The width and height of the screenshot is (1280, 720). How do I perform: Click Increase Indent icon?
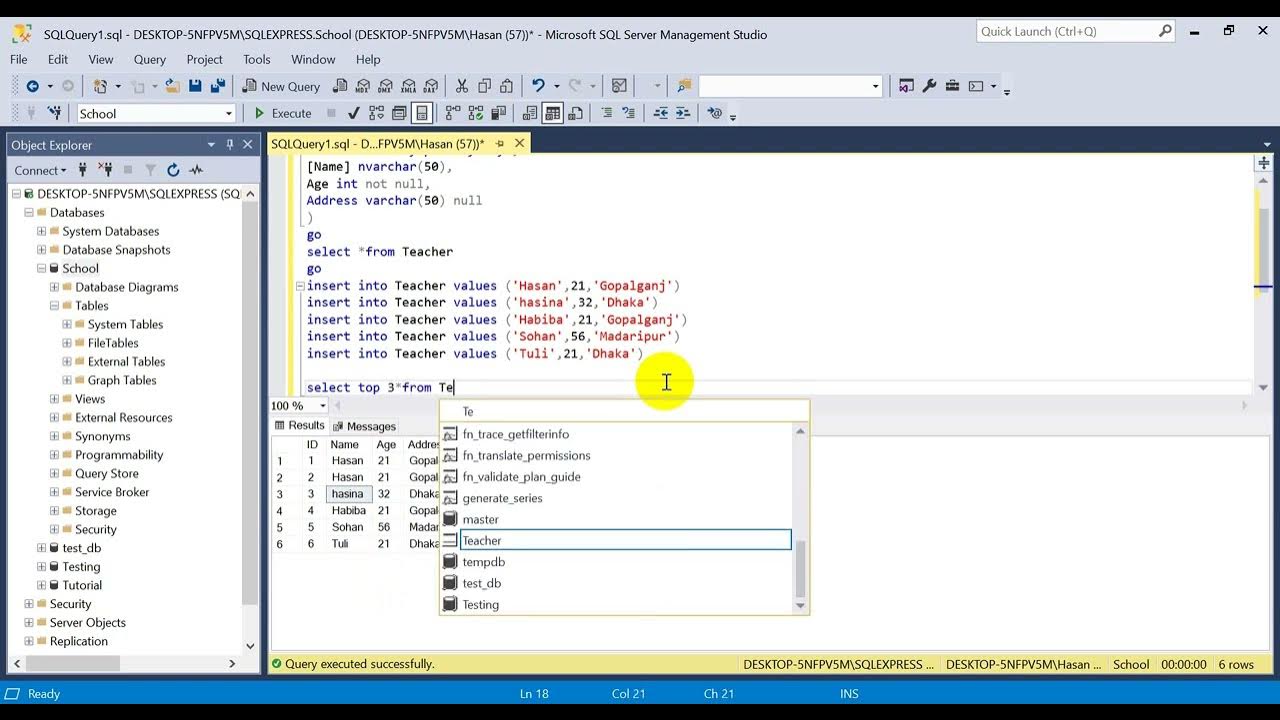point(682,113)
